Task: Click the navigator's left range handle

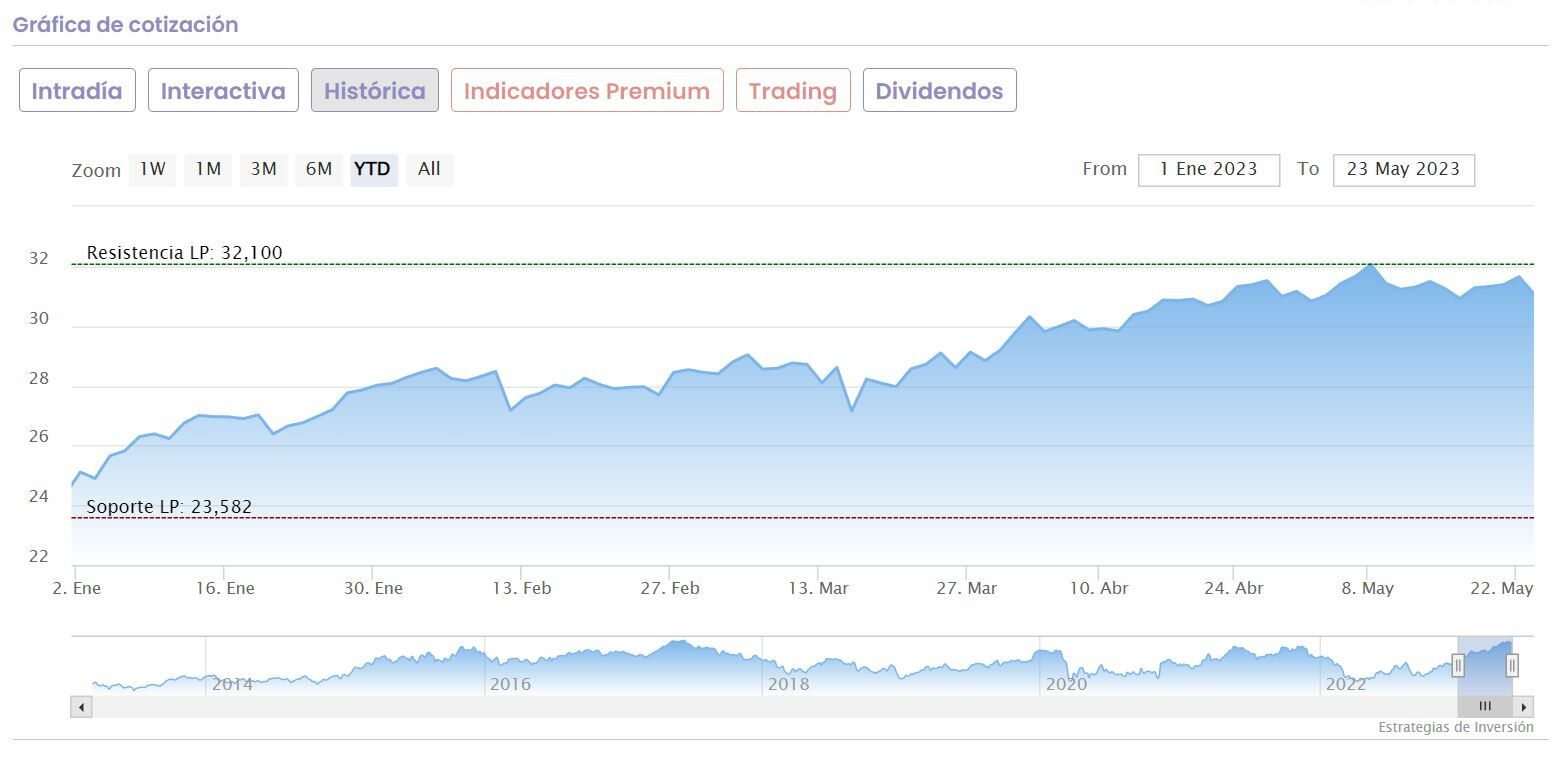Action: [x=1458, y=666]
